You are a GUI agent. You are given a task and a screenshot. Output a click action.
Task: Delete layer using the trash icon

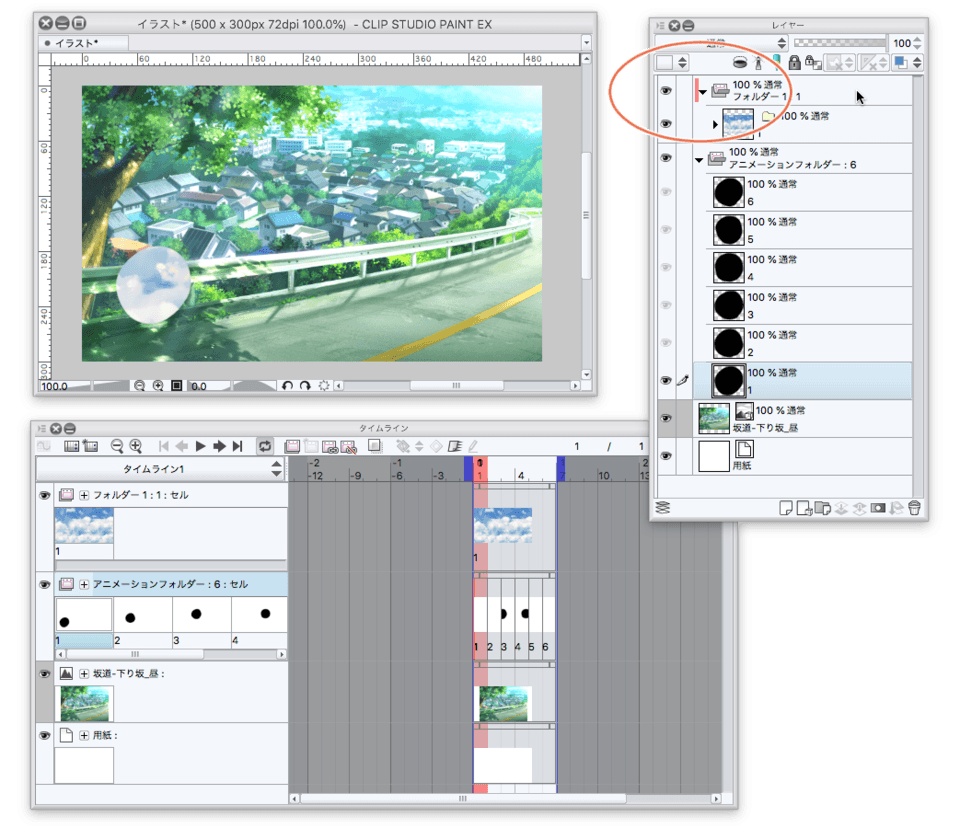coord(914,508)
